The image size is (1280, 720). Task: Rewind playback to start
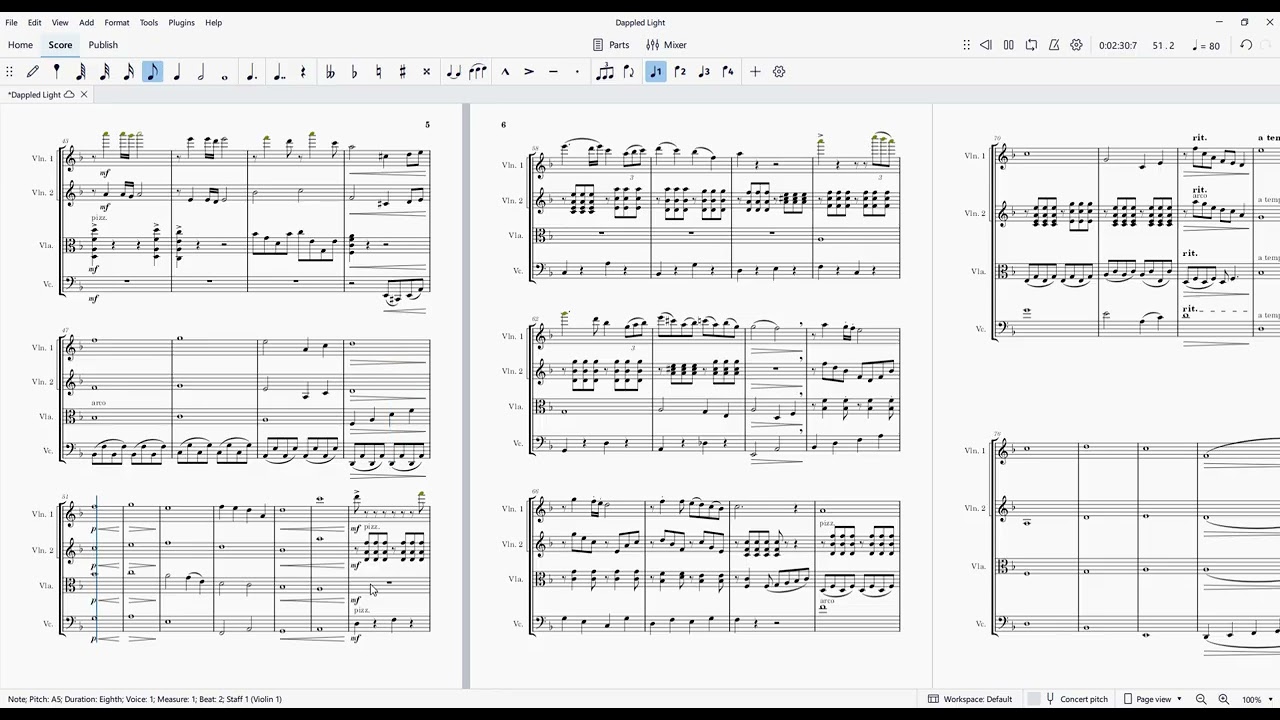(986, 45)
